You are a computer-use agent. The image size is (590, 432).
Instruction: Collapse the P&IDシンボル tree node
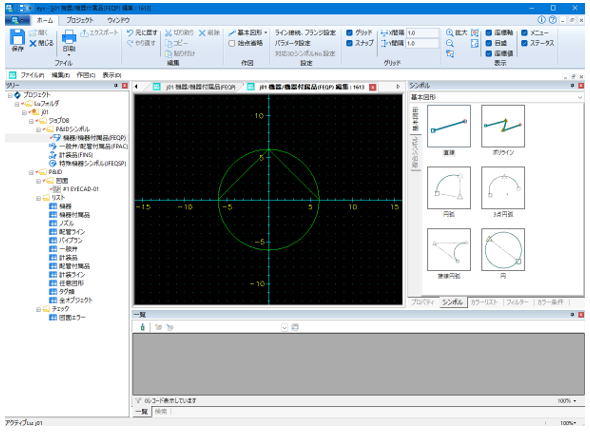tap(38, 129)
